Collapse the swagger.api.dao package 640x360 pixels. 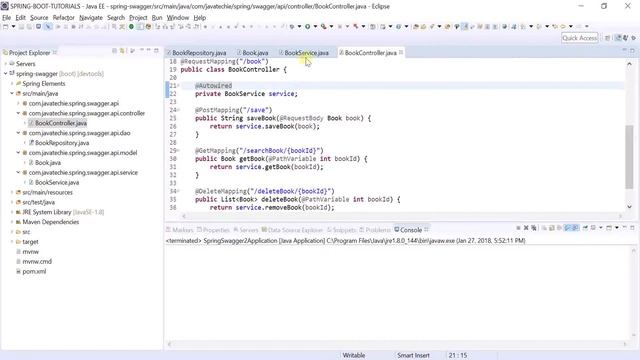(x=18, y=133)
